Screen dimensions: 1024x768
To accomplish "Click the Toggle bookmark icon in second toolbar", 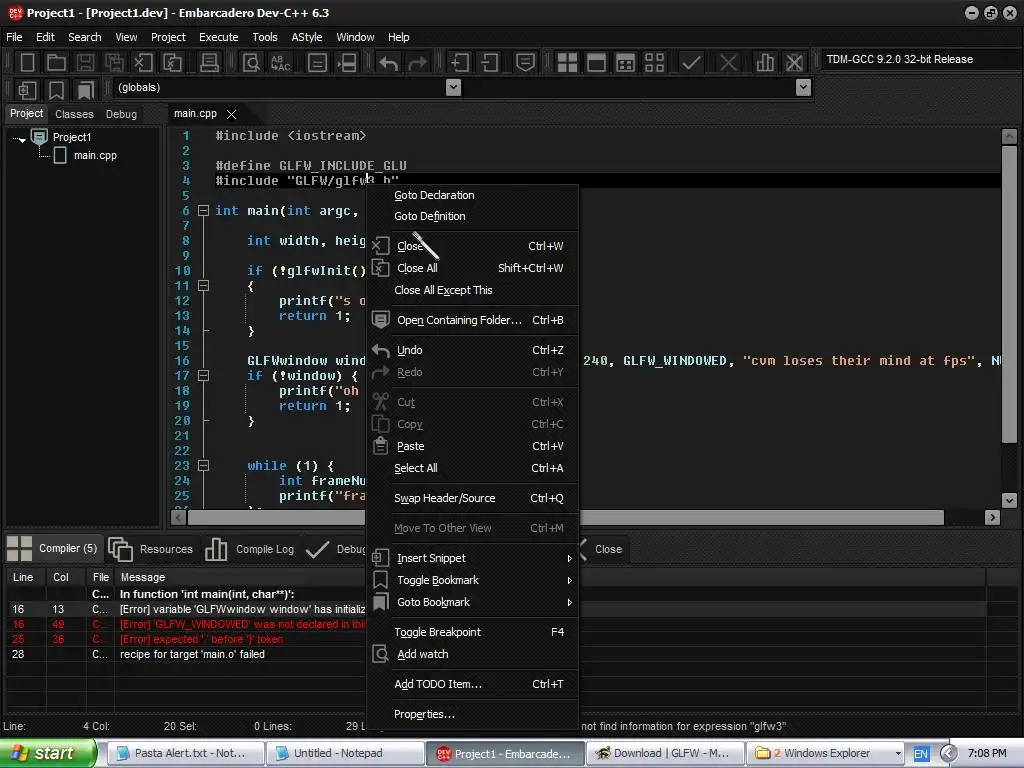I will pos(56,89).
